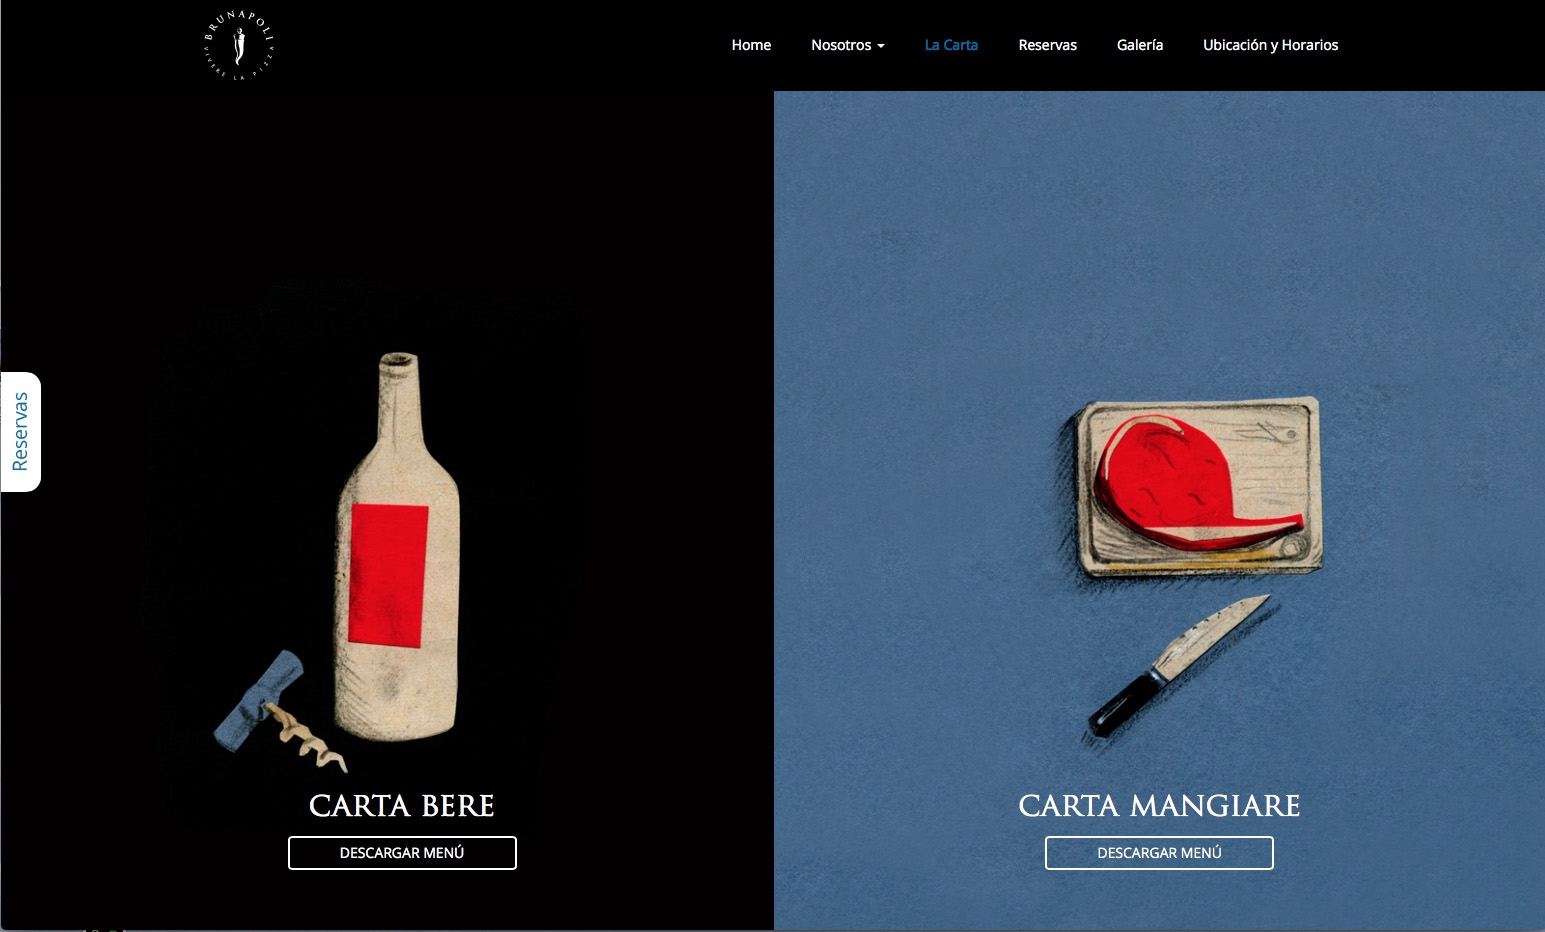
Task: Select the La Carta nav item
Action: click(951, 45)
